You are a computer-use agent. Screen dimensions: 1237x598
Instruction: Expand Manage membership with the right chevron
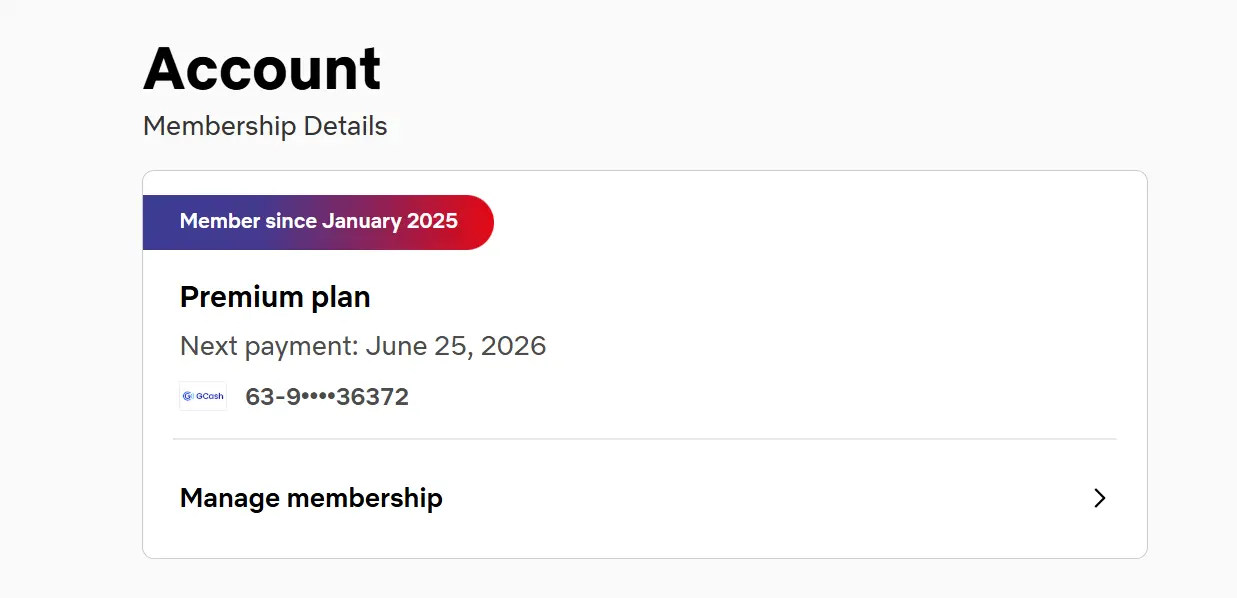click(1099, 498)
